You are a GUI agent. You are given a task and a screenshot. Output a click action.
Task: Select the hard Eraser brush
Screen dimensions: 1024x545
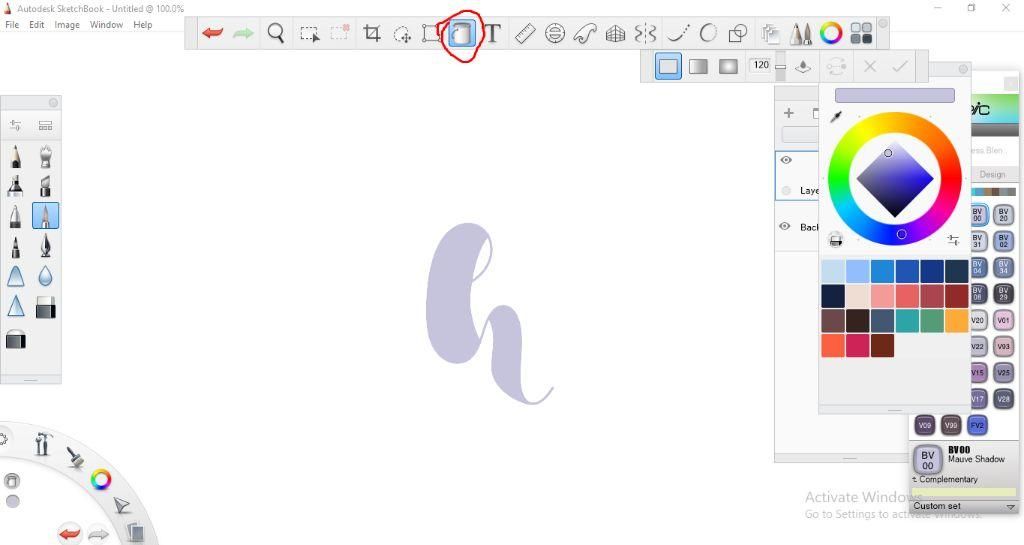click(x=45, y=307)
